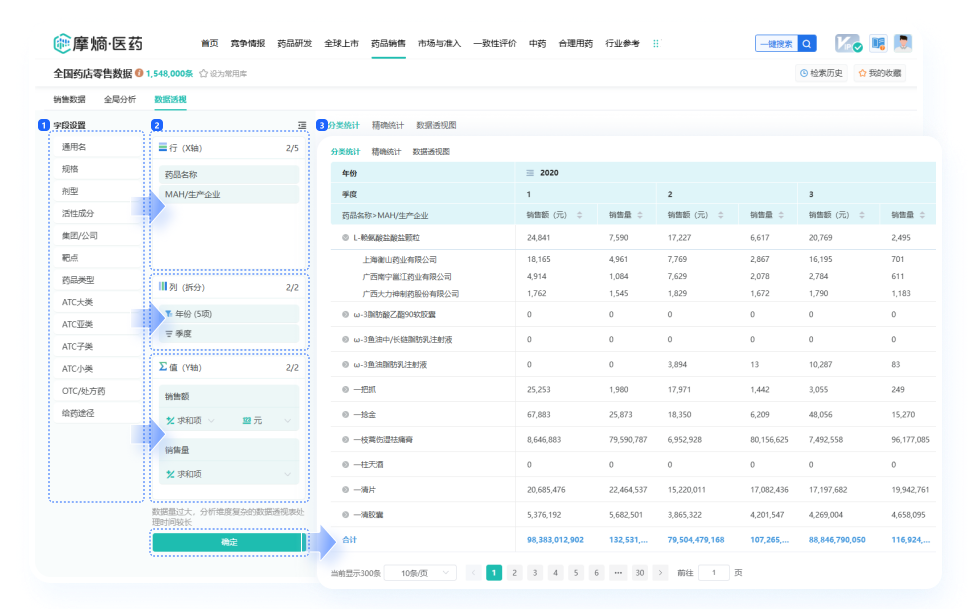Expand the 一把抓 row

point(346,389)
